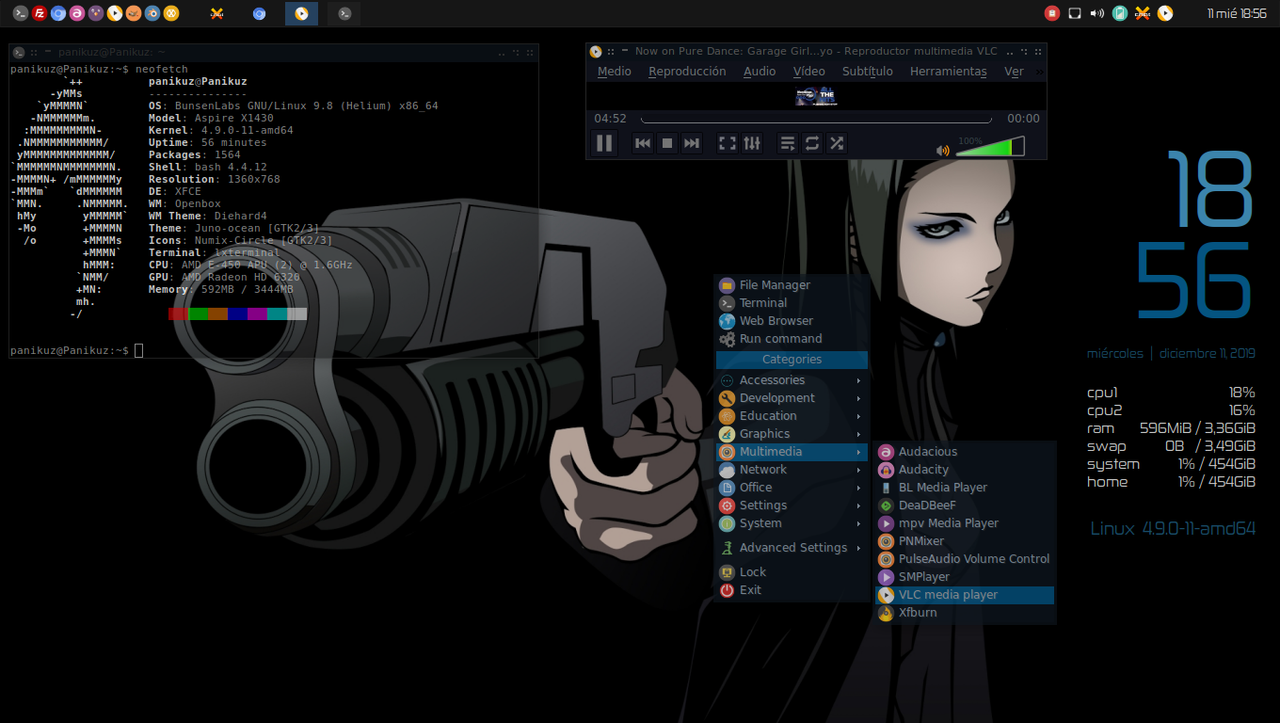Expand the Advanced Settings submenu
Viewport: 1280px width, 723px height.
point(792,548)
